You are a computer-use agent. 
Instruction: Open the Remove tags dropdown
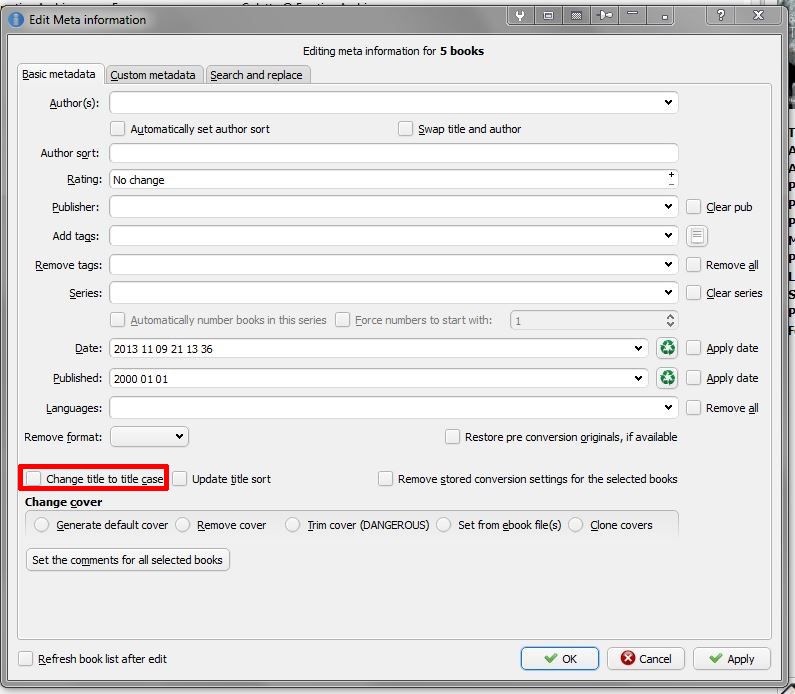[668, 264]
